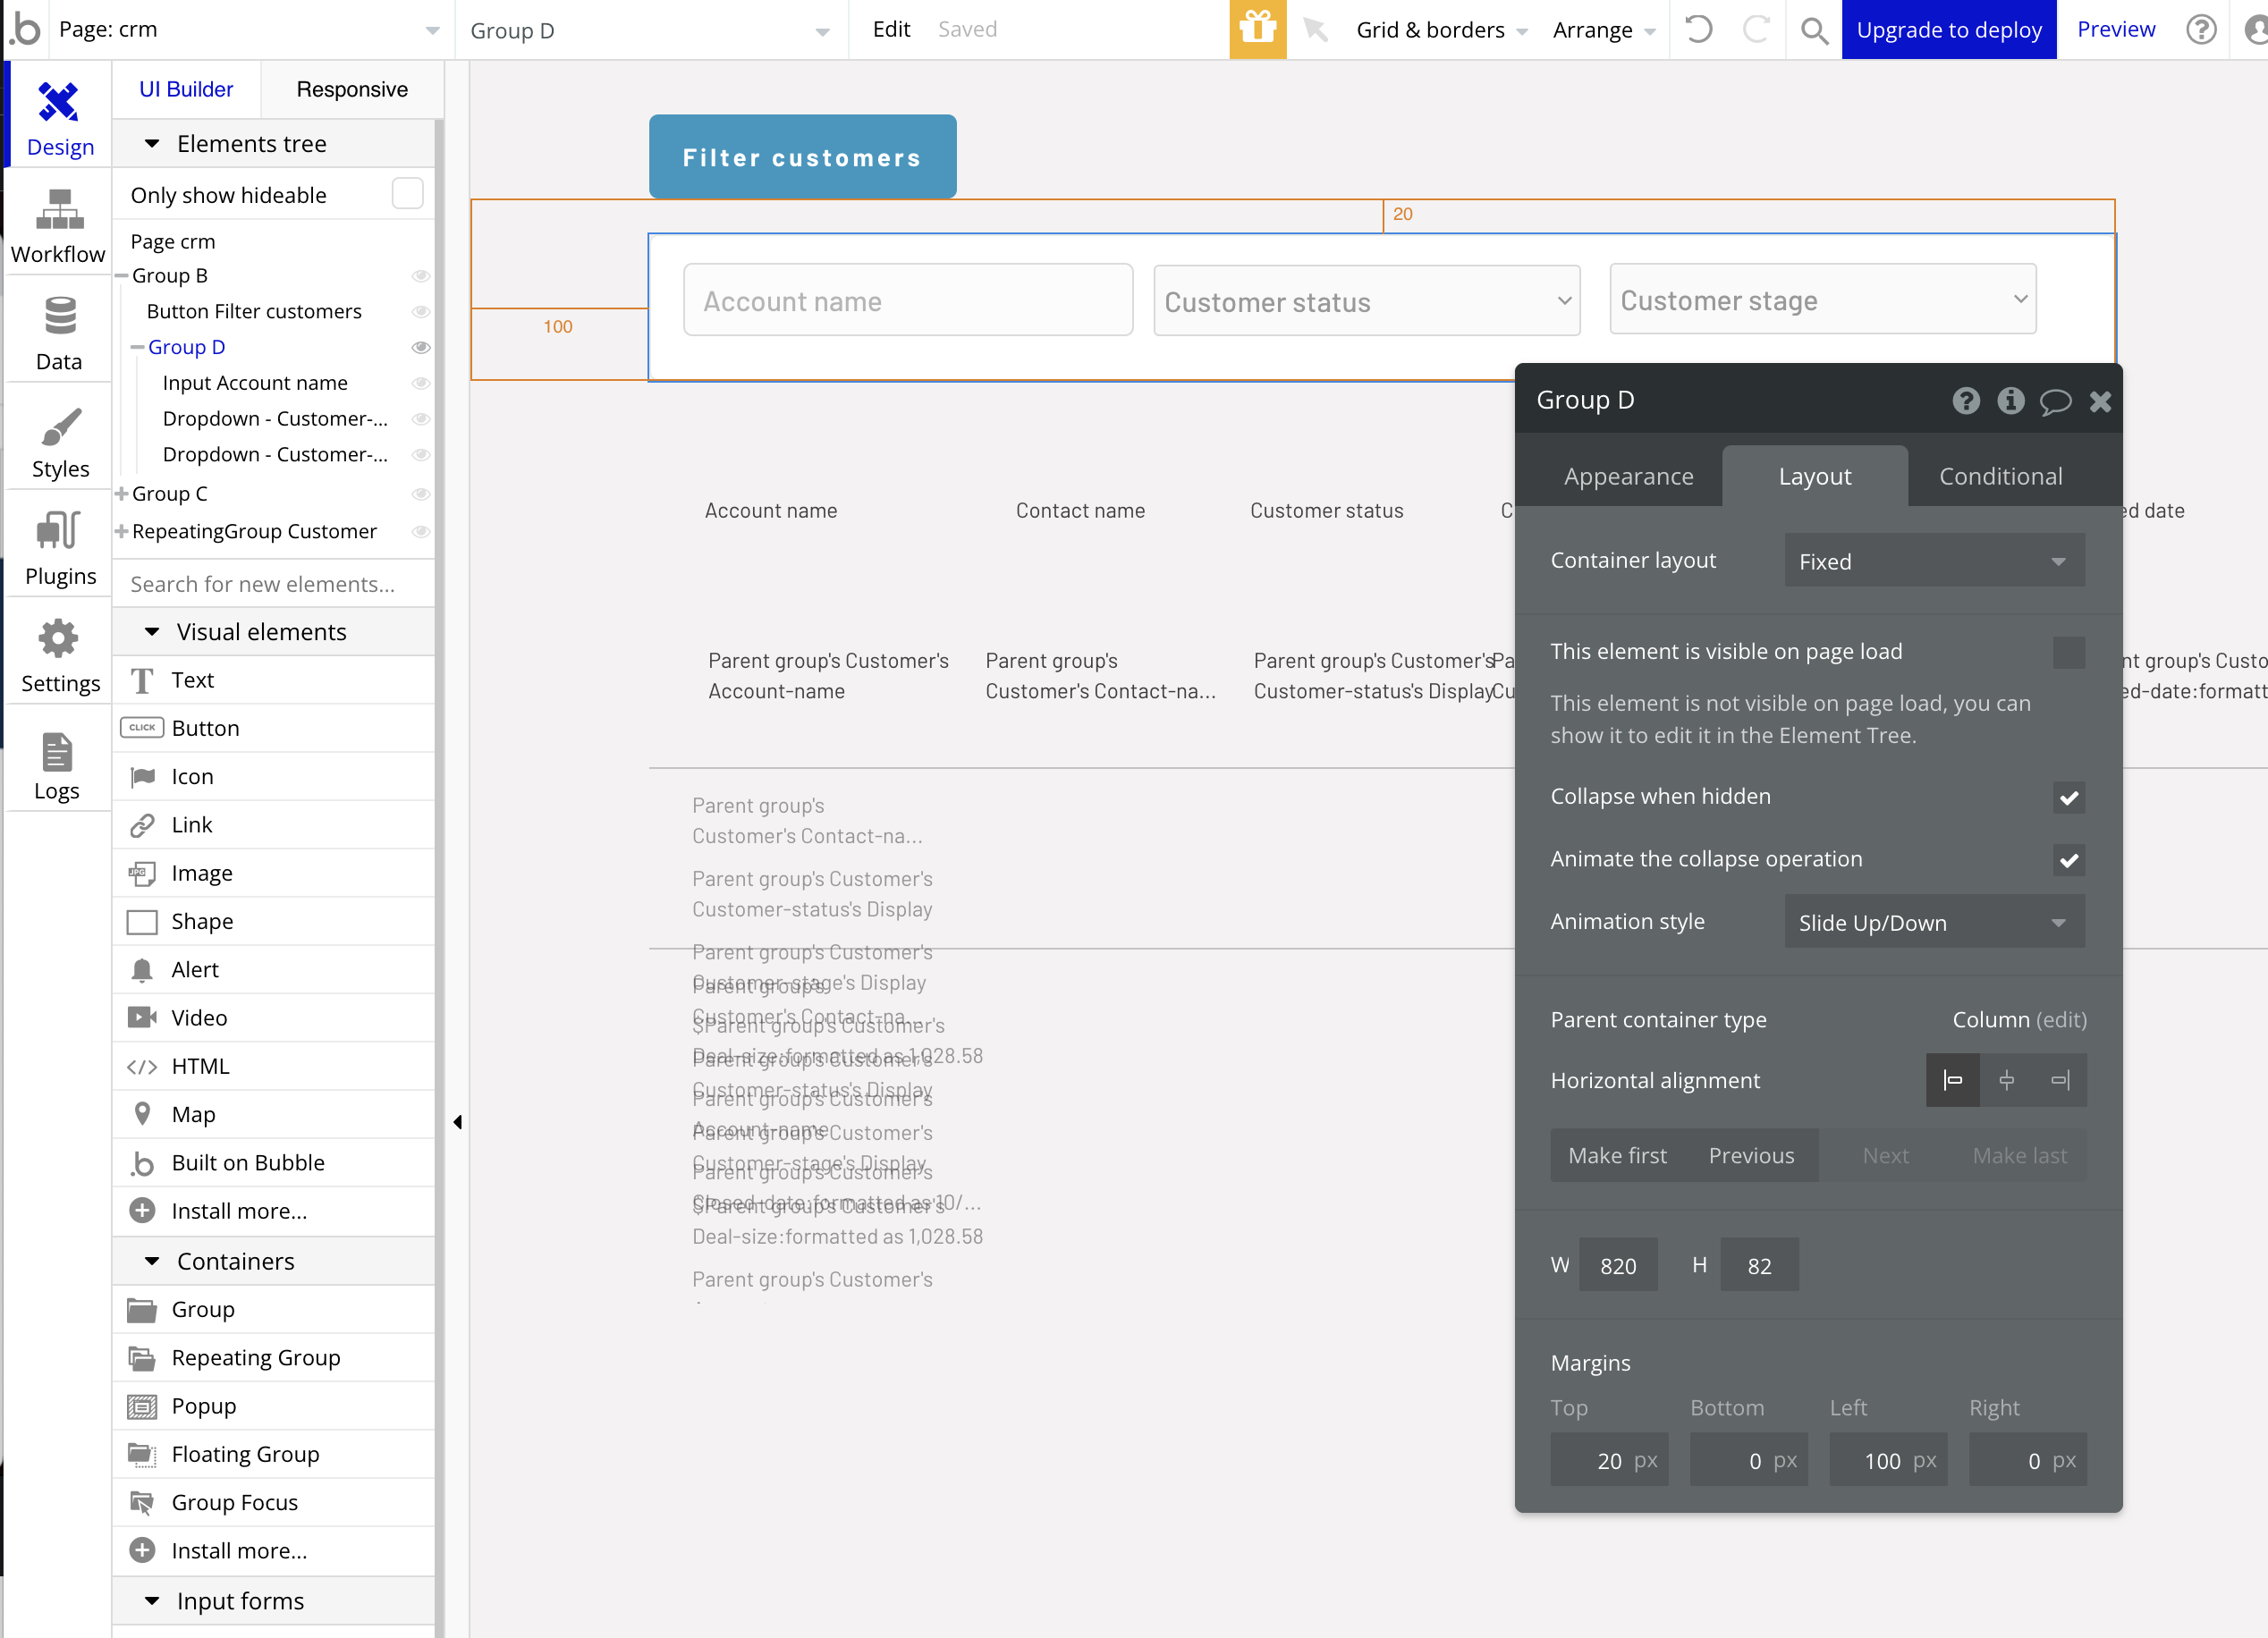Expand Group C in elements tree
This screenshot has height=1638, width=2268.
[121, 494]
